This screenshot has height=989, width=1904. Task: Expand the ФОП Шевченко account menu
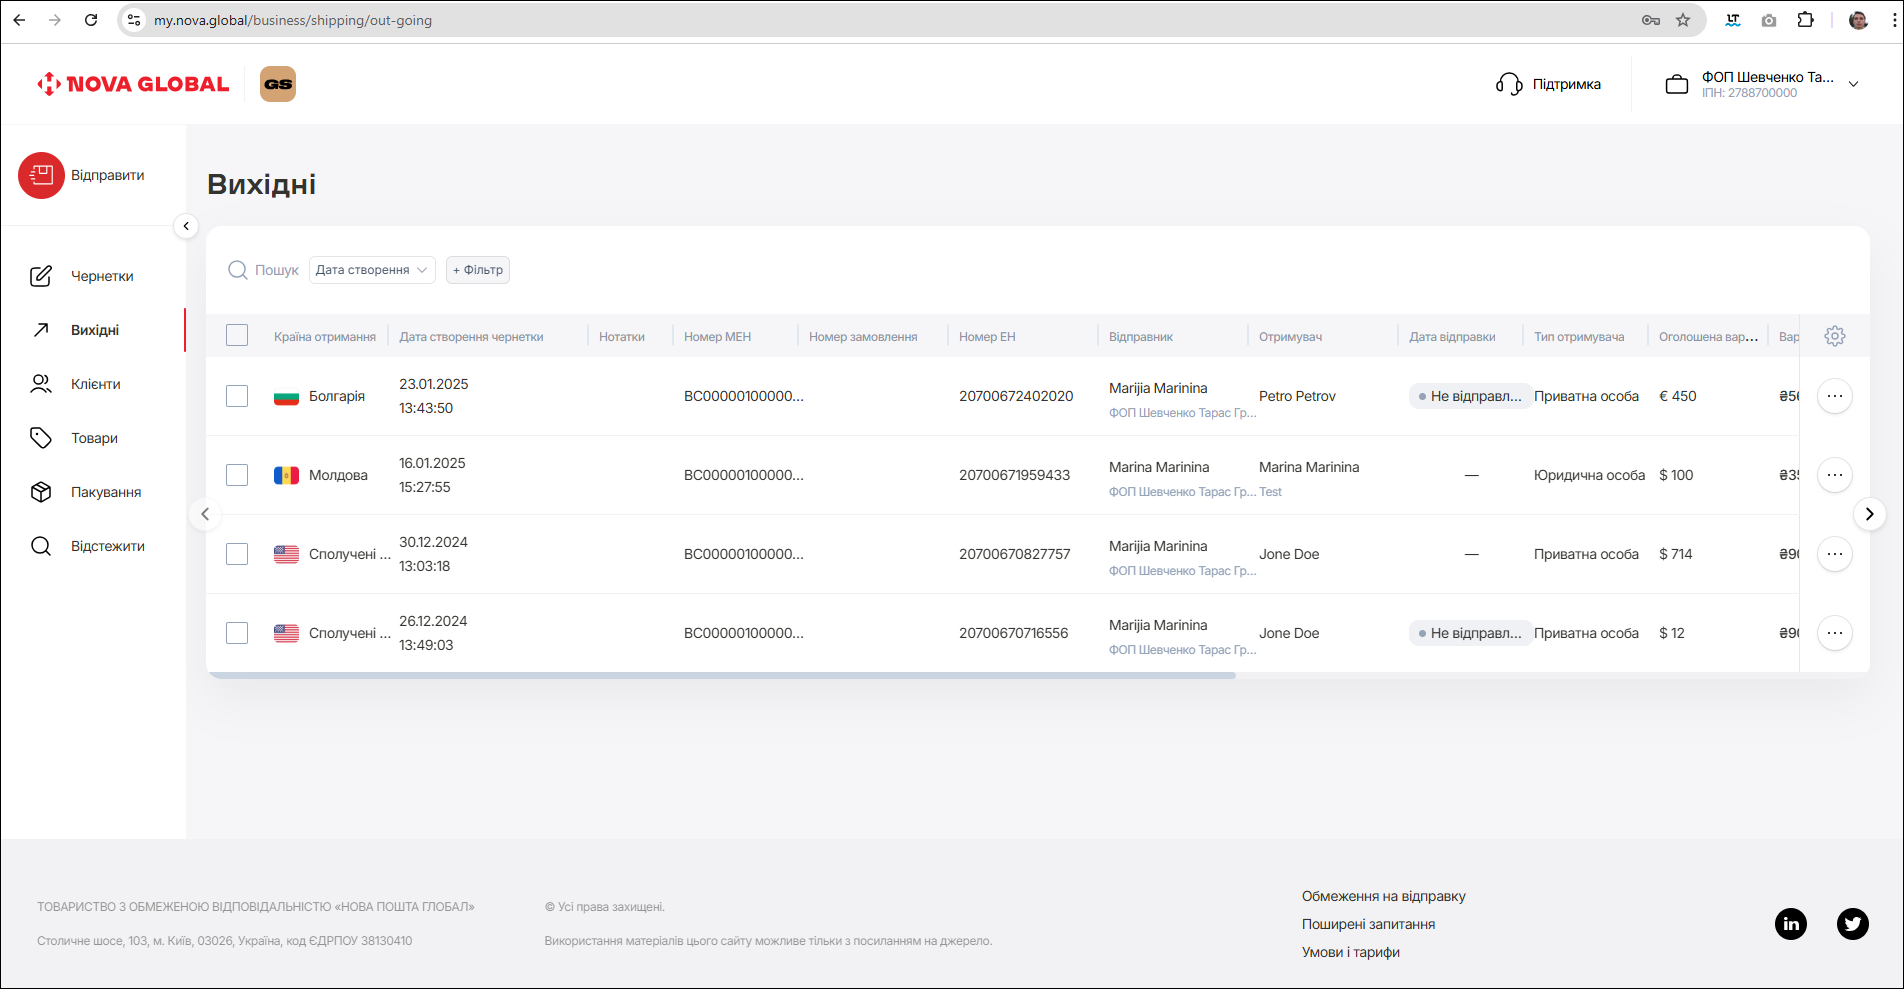[1853, 84]
